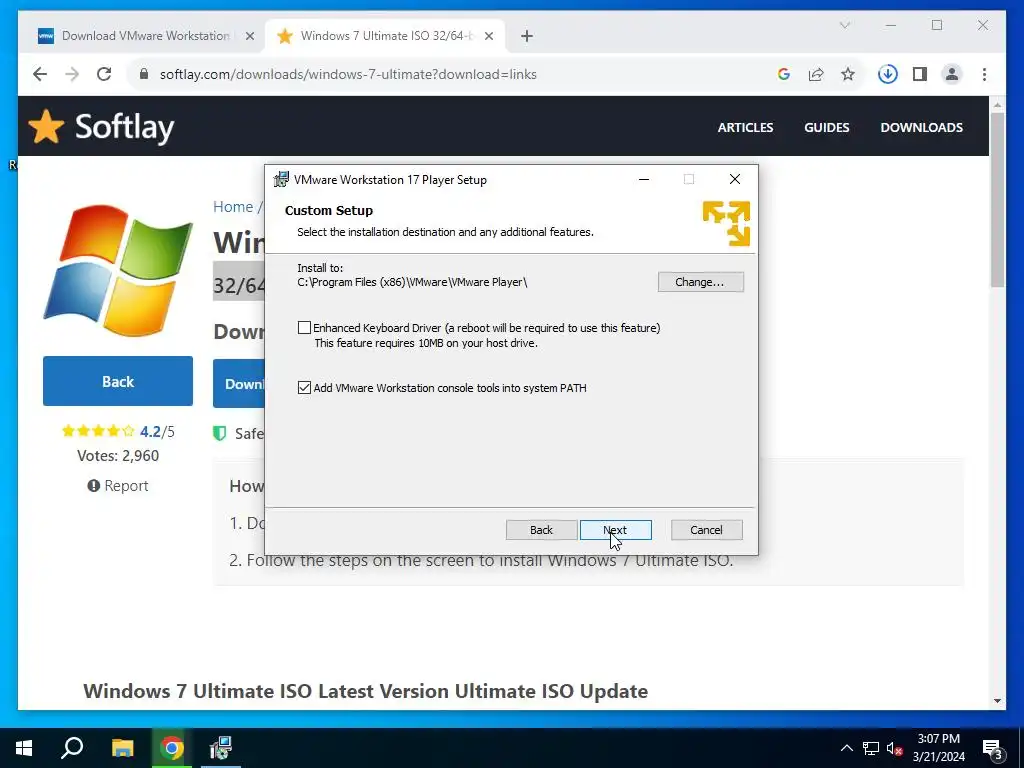Click the scrollbar down arrow
The image size is (1024, 768).
coord(997,701)
